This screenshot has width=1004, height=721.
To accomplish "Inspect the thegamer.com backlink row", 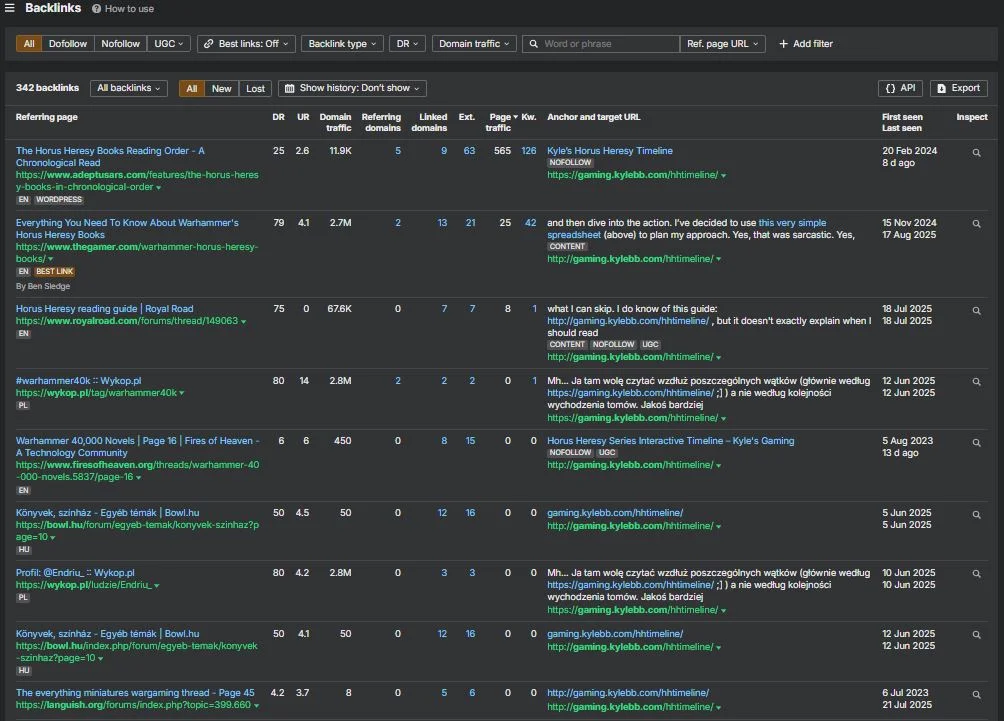I will click(x=976, y=224).
